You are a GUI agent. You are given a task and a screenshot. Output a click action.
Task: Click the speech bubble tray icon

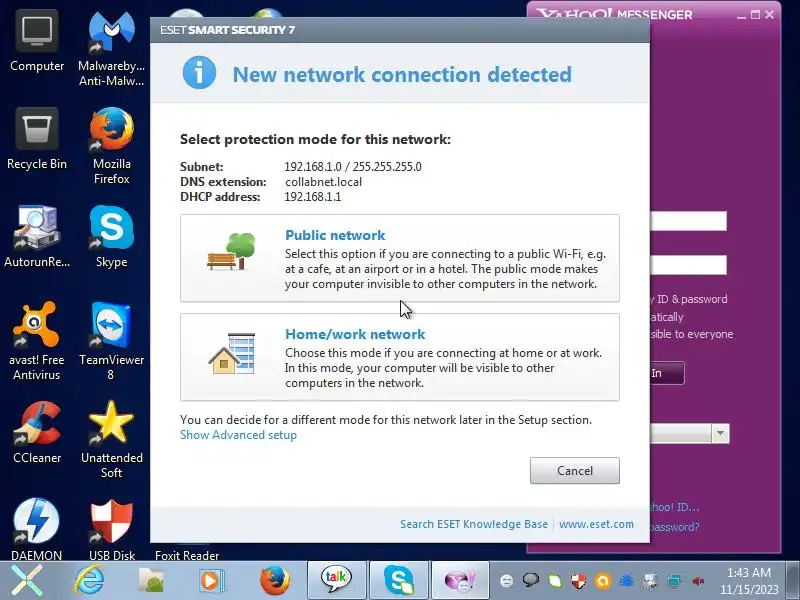coord(531,580)
